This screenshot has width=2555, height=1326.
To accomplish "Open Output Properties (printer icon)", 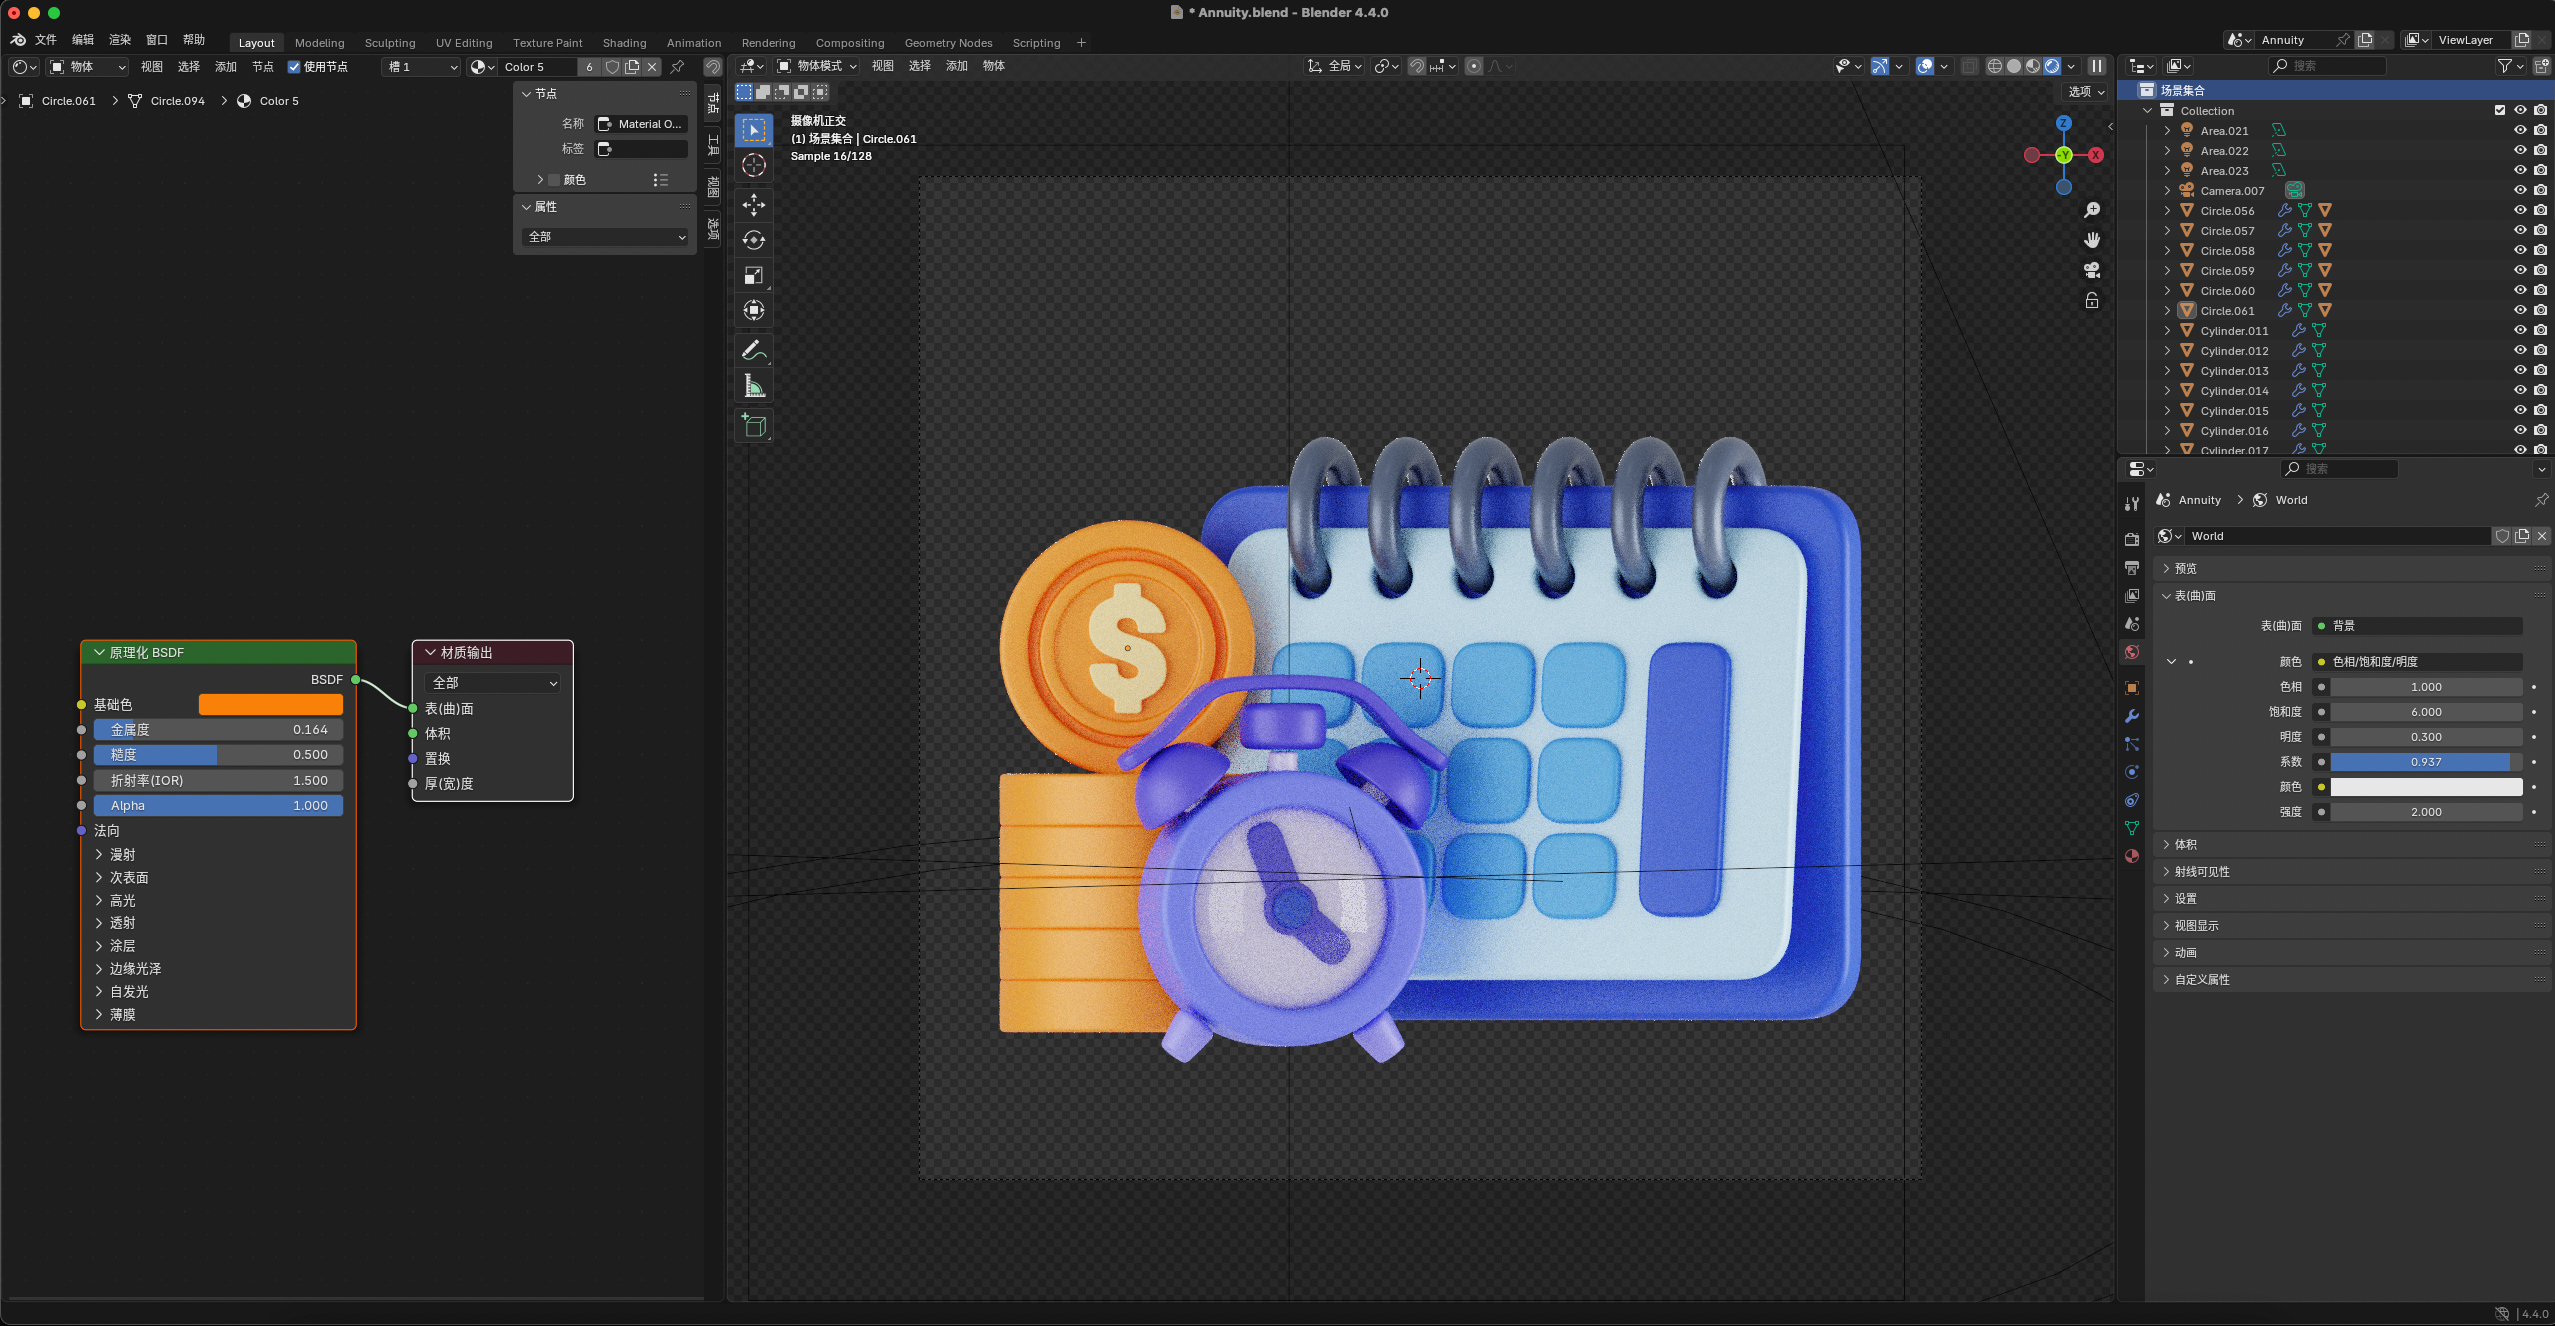I will (x=2132, y=568).
